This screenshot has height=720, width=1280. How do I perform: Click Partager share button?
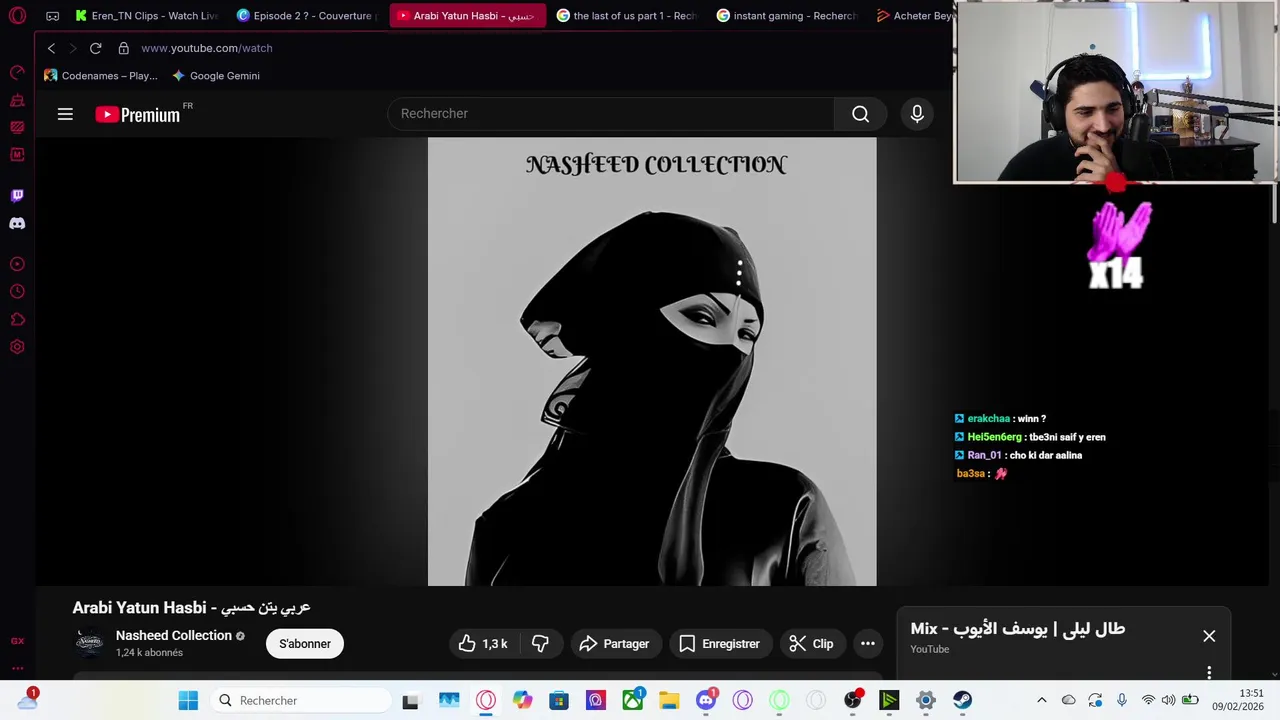point(614,644)
